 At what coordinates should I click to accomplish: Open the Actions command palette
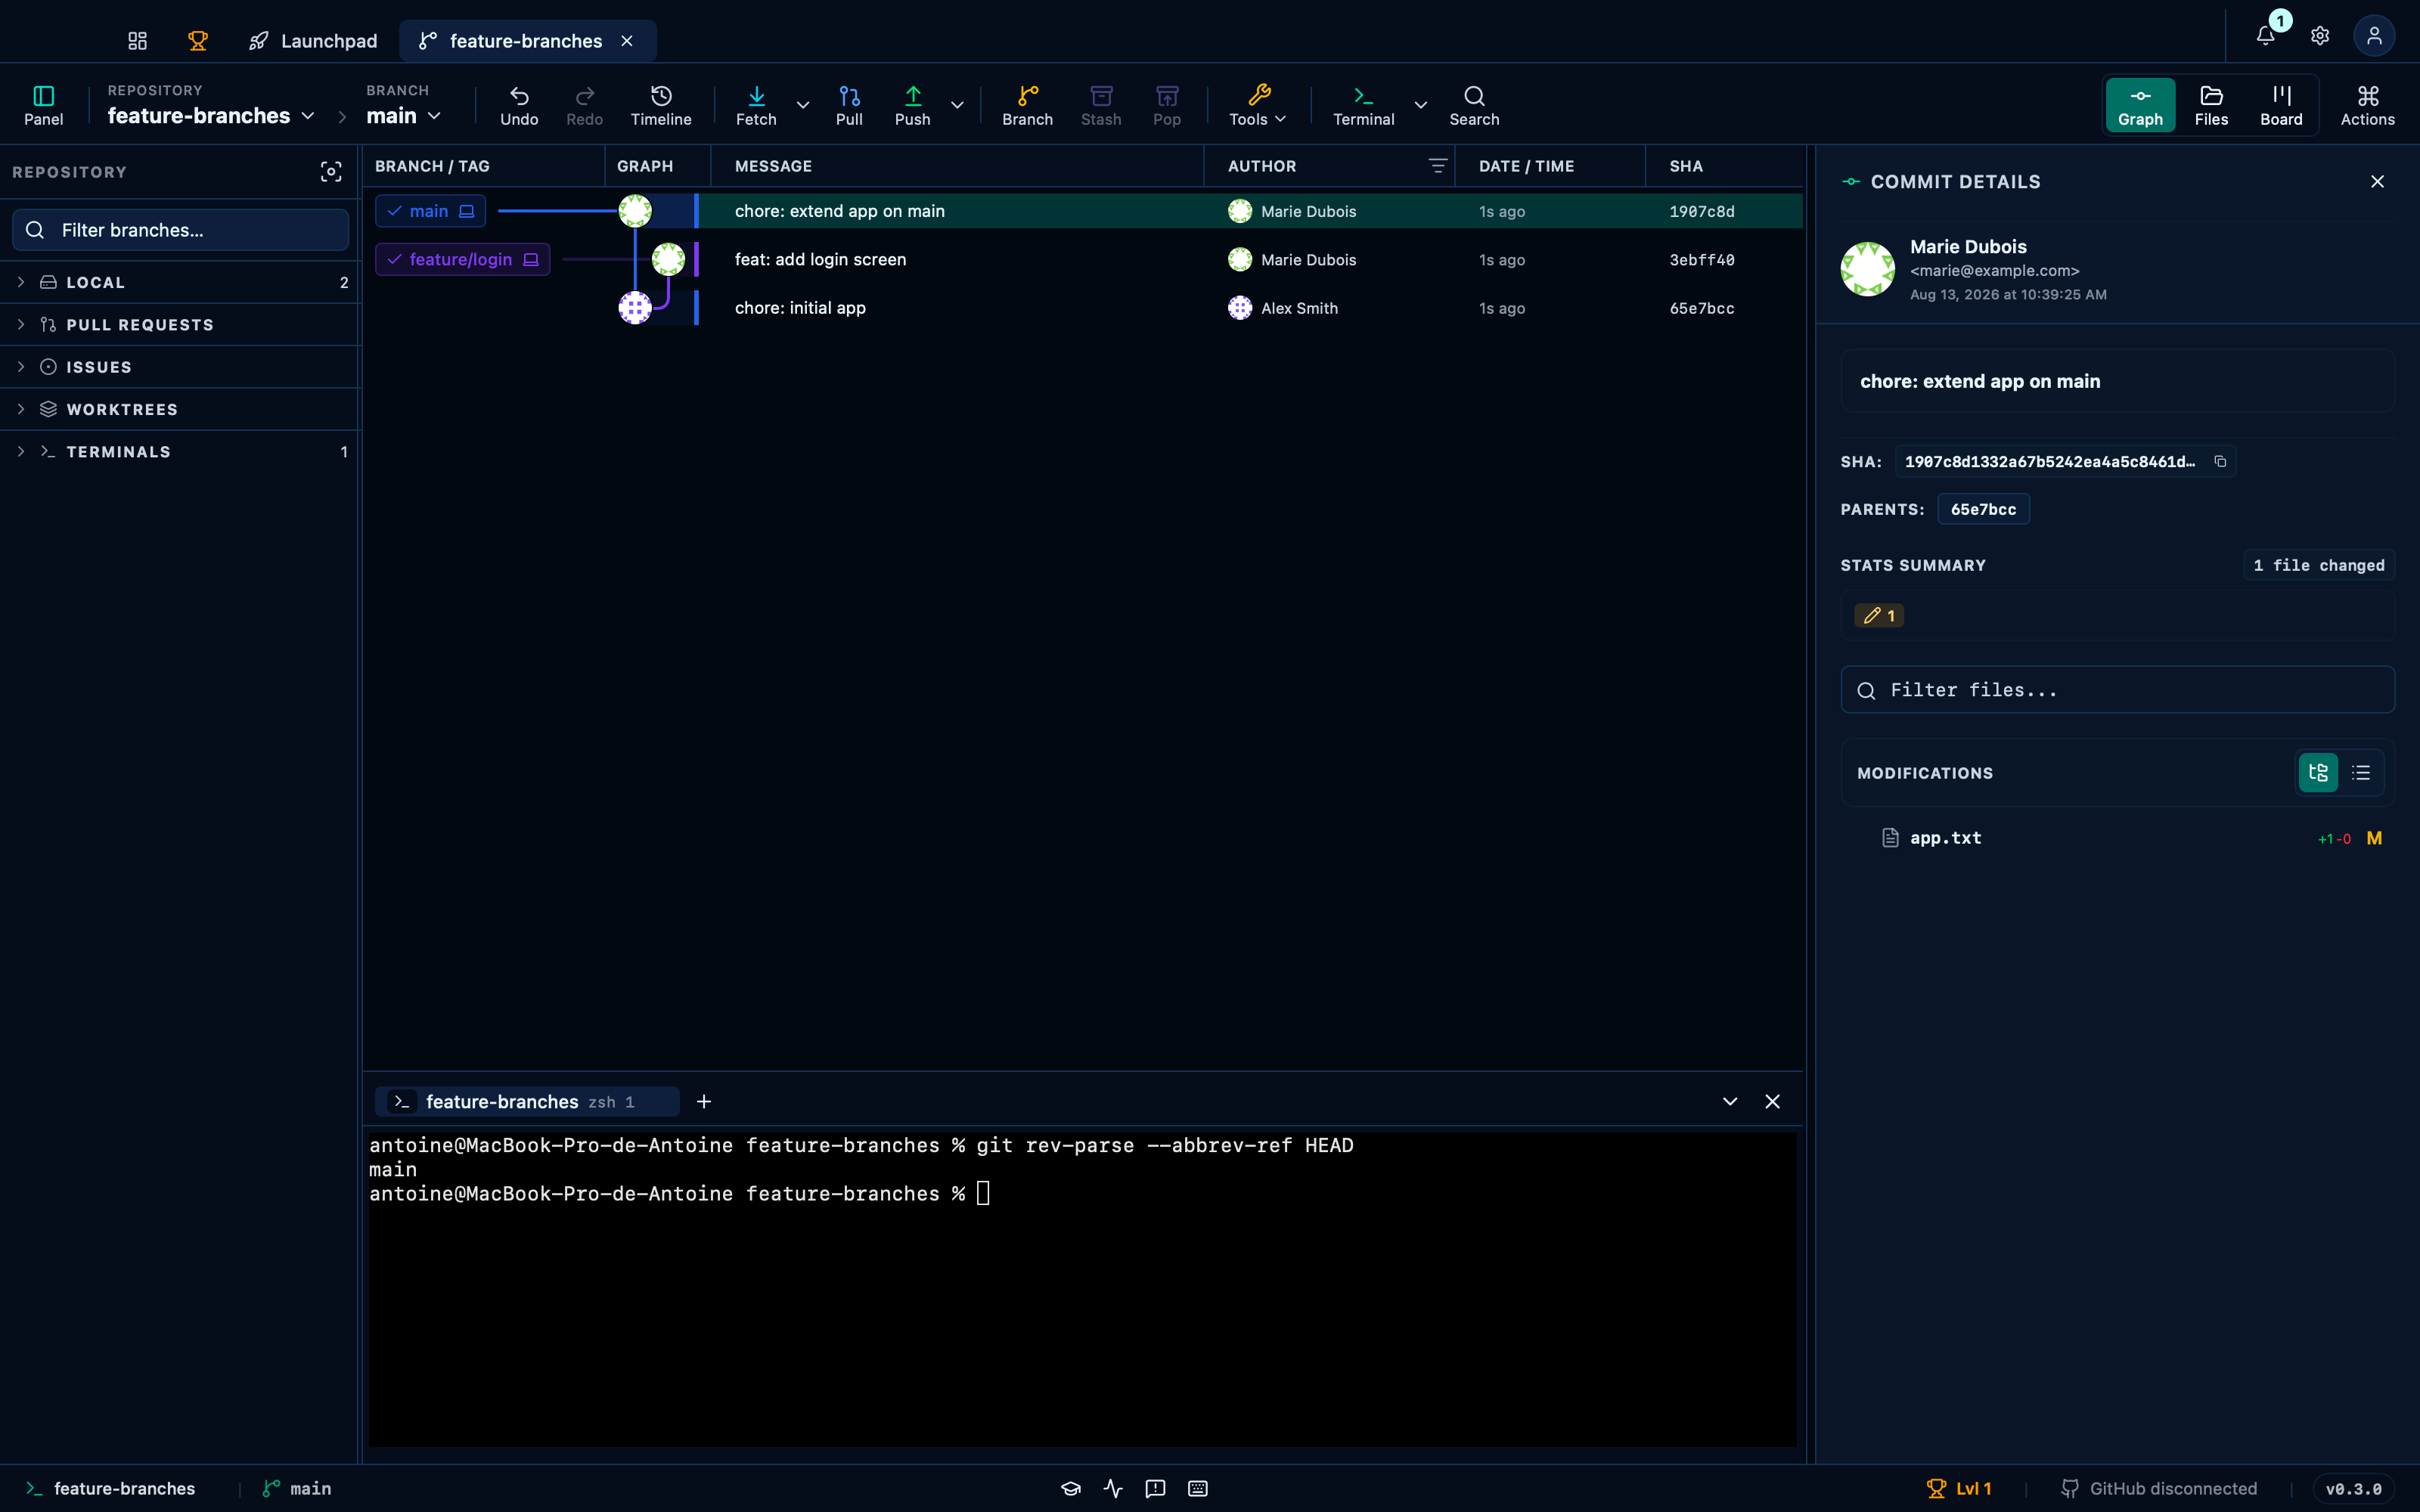click(x=2368, y=105)
